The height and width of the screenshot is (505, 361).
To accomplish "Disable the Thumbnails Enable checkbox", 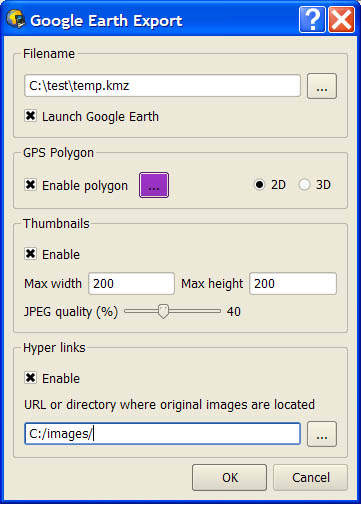I will 30,254.
